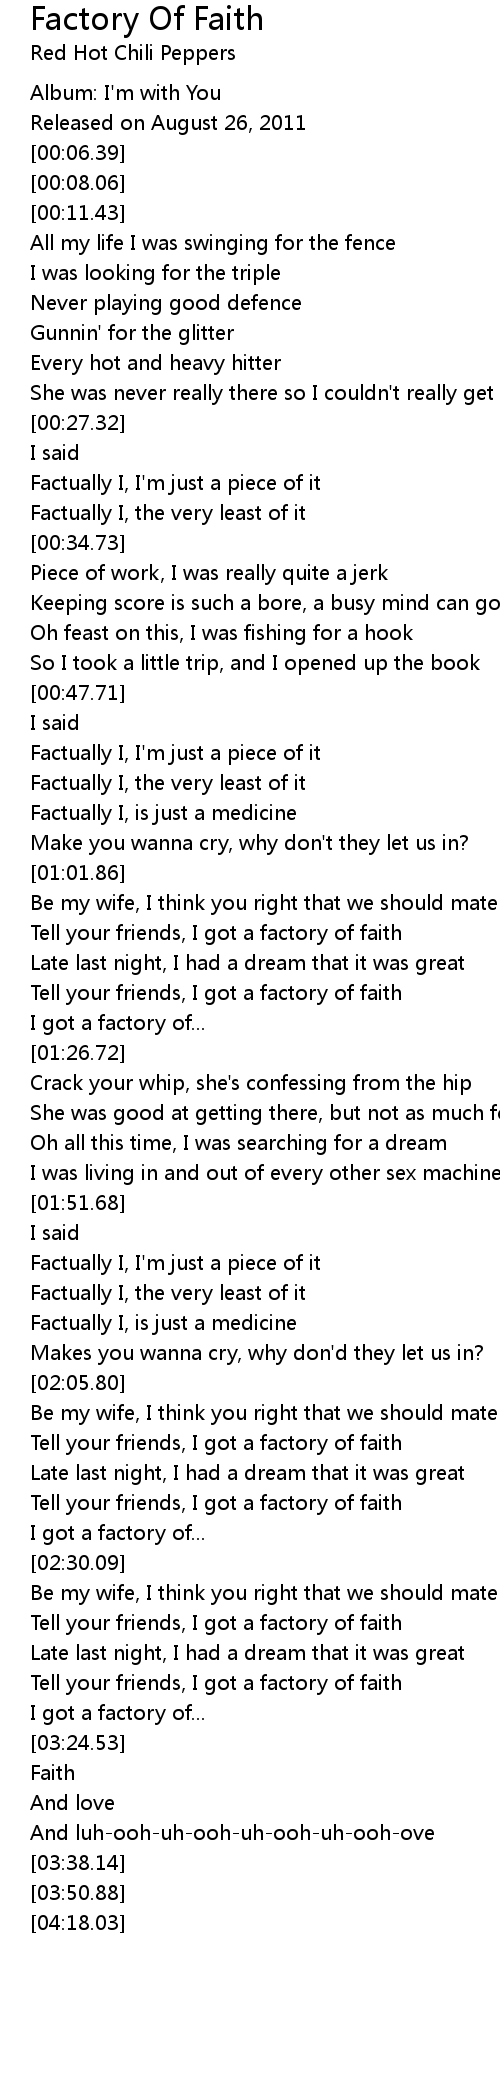
Task: Select the [00:11.43] timestamp line
Action: 78,213
